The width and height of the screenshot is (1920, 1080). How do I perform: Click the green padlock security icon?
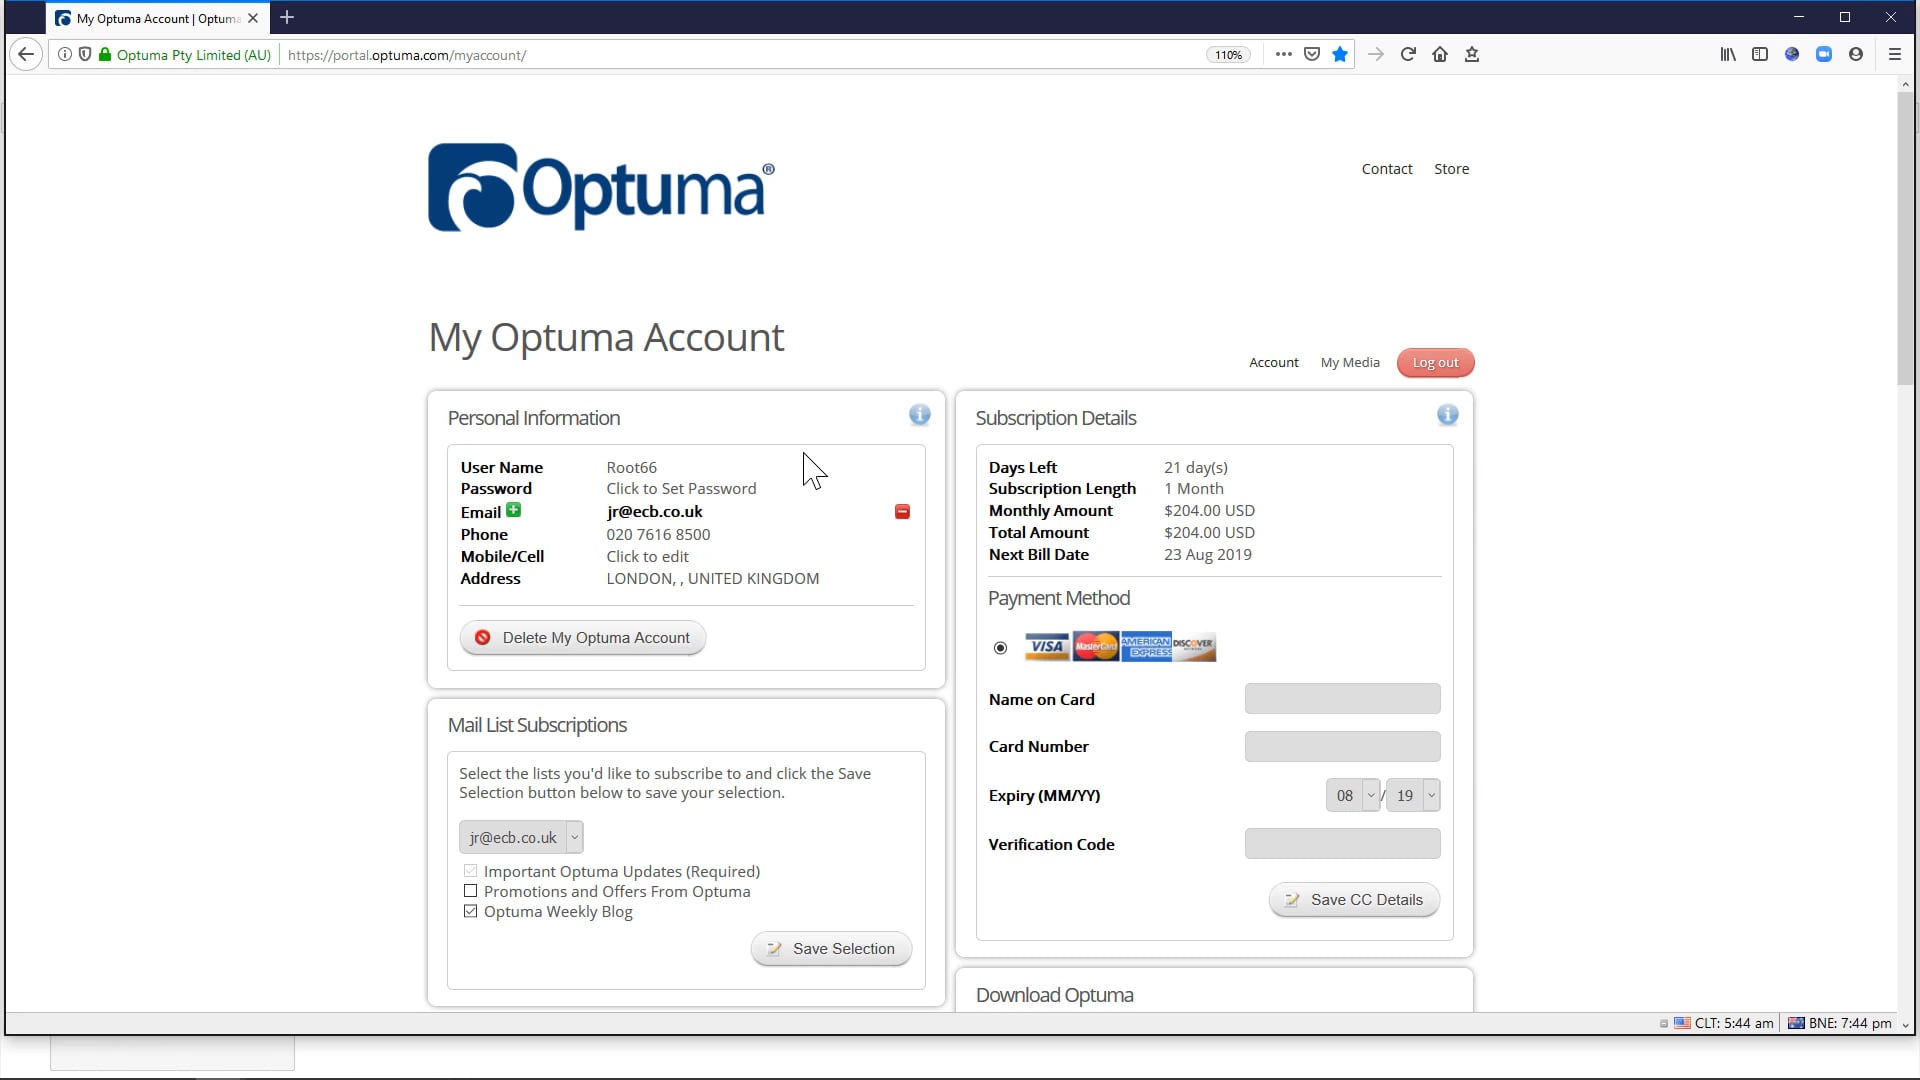point(105,55)
